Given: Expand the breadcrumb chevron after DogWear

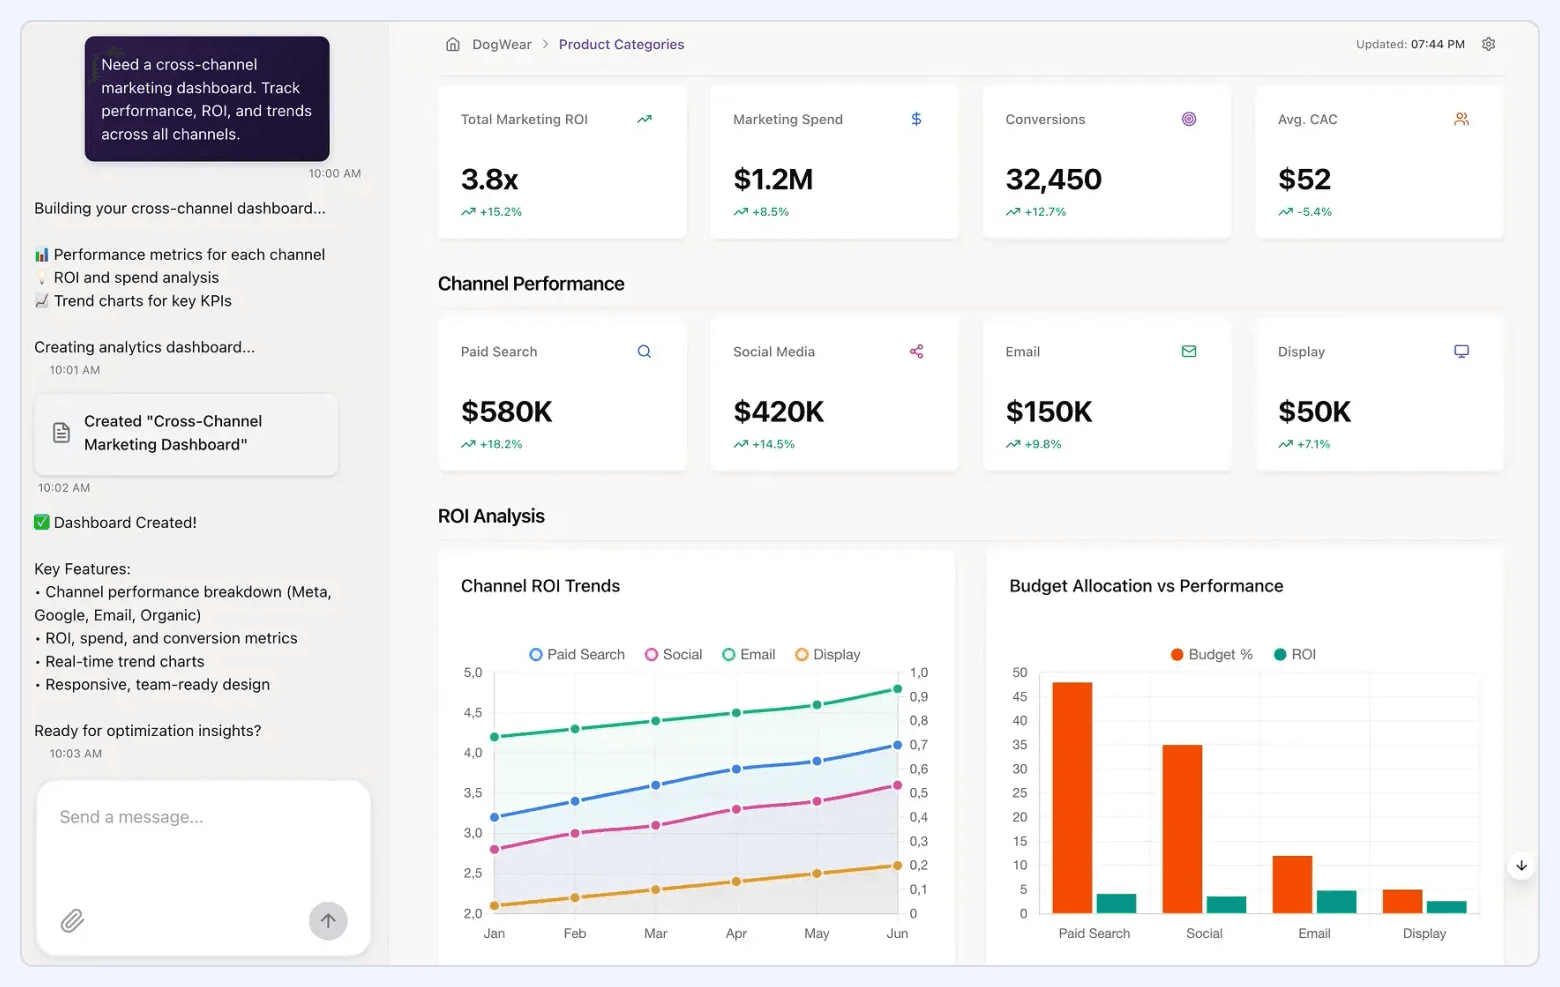Looking at the screenshot, I should [x=544, y=44].
